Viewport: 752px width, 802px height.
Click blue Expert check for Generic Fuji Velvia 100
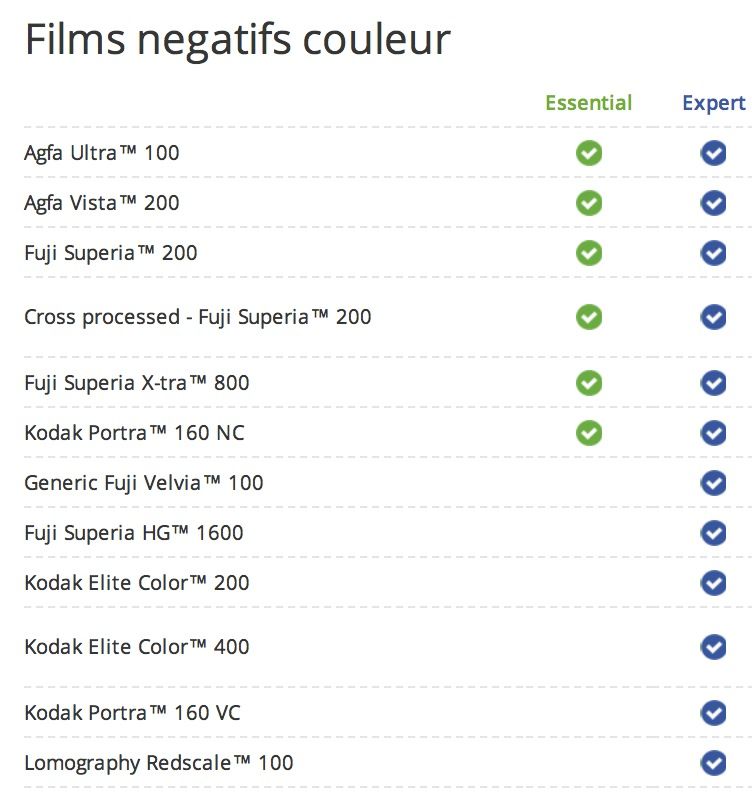pyautogui.click(x=713, y=483)
